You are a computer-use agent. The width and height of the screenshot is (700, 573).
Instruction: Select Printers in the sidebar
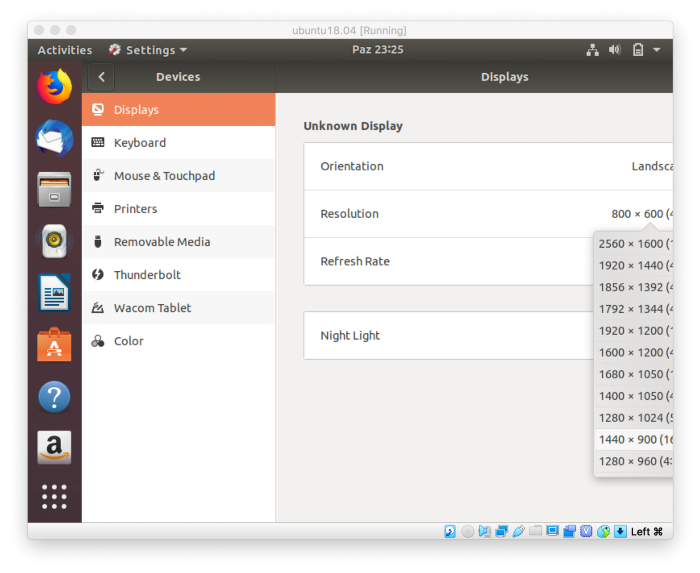point(179,208)
